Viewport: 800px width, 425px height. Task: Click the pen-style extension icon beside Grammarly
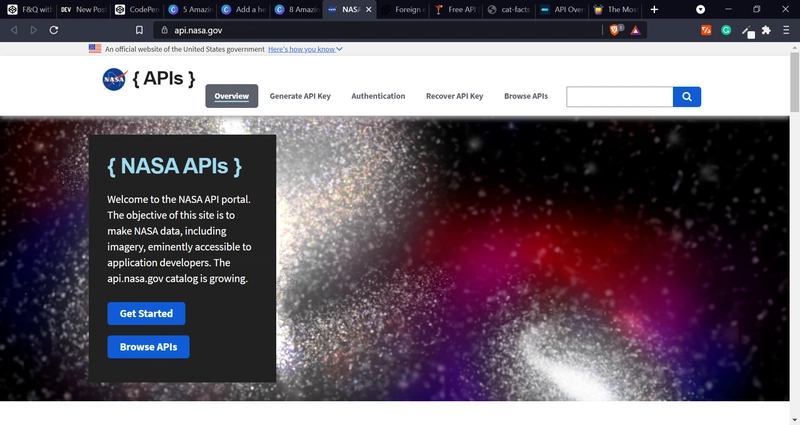pyautogui.click(x=747, y=32)
